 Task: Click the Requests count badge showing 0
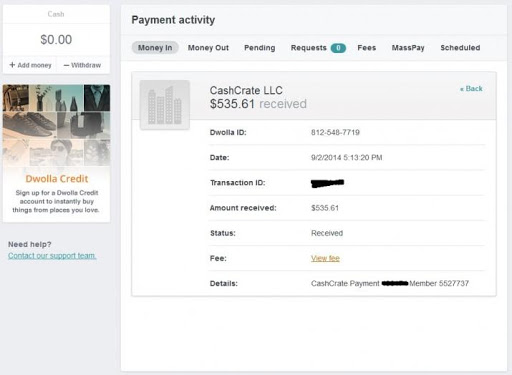338,48
